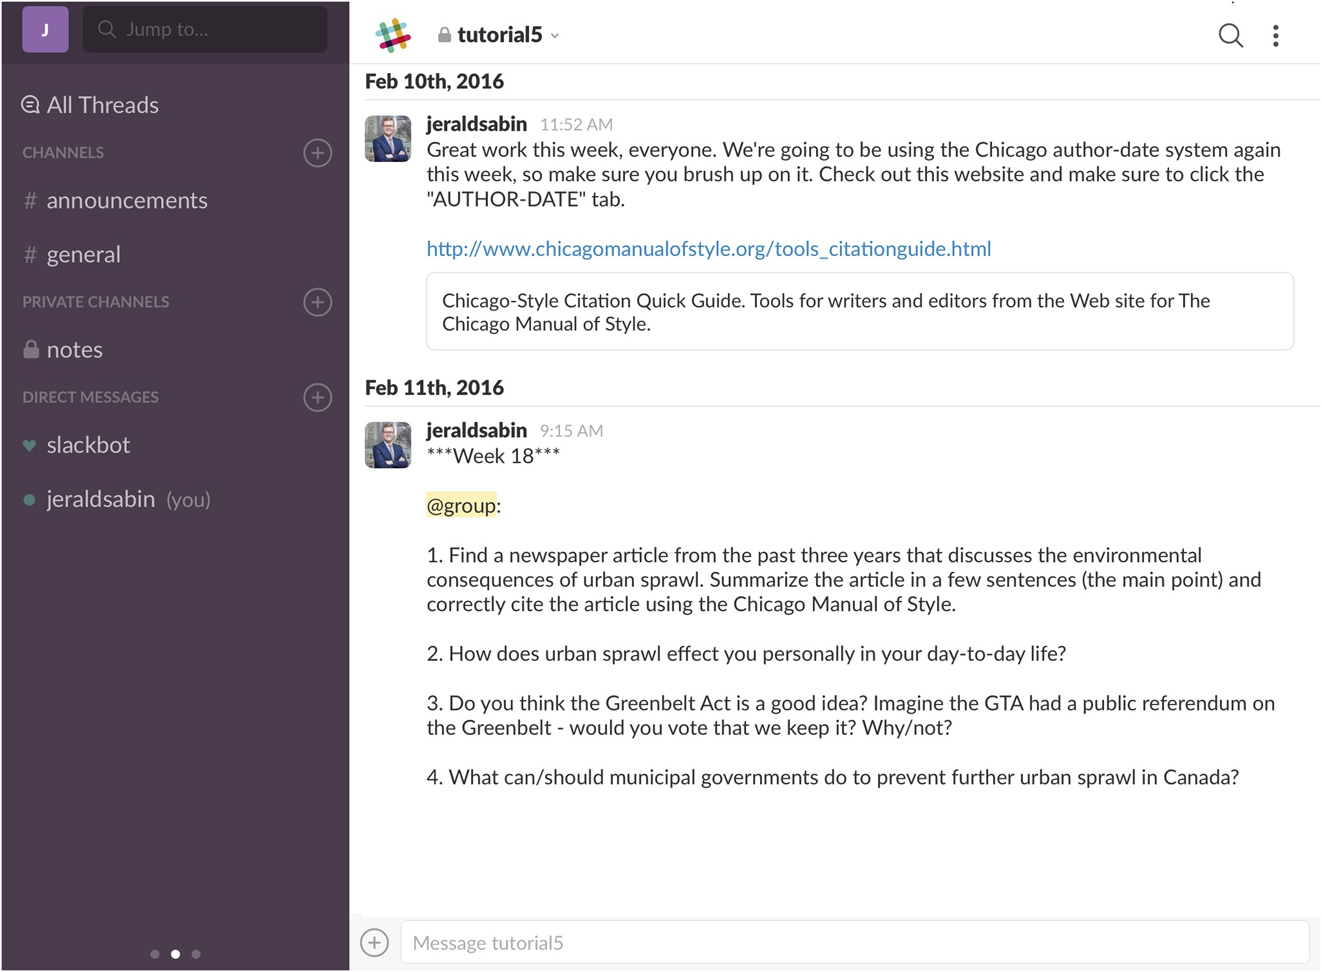Start a new direct message with plus icon
Image resolution: width=1322 pixels, height=972 pixels.
point(317,398)
